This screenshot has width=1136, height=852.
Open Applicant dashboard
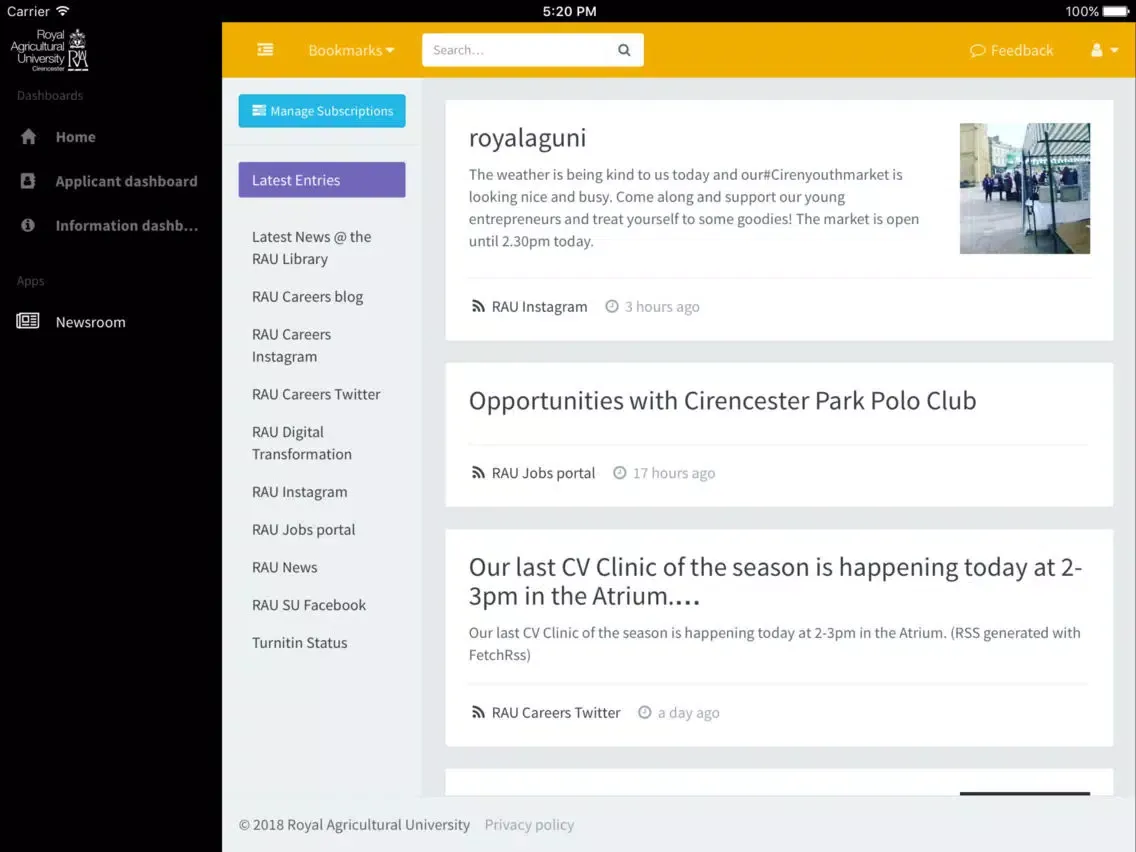point(126,181)
